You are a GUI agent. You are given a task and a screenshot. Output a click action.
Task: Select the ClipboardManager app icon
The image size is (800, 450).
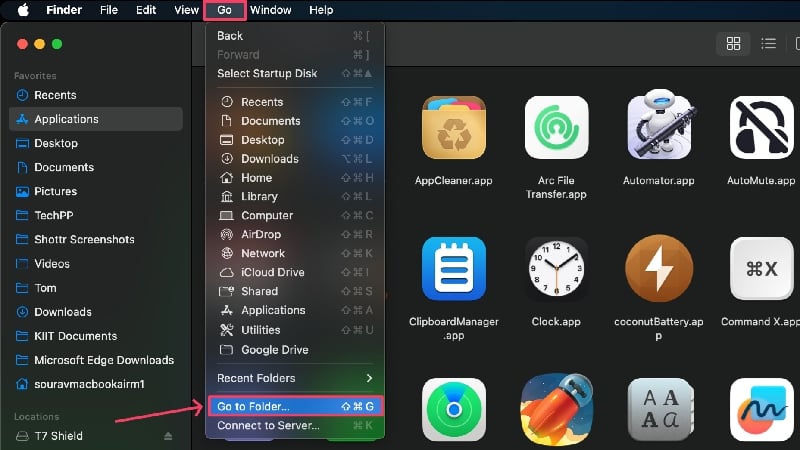coord(454,268)
